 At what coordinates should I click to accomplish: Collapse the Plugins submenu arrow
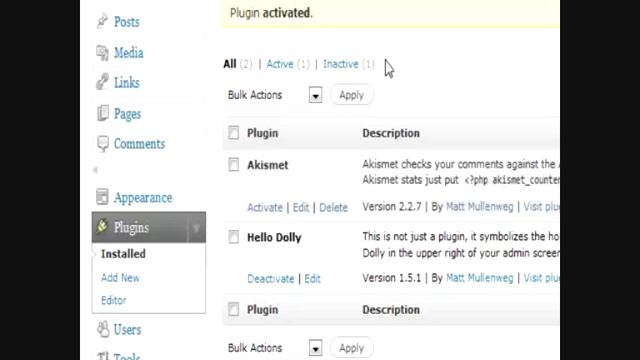pos(196,228)
